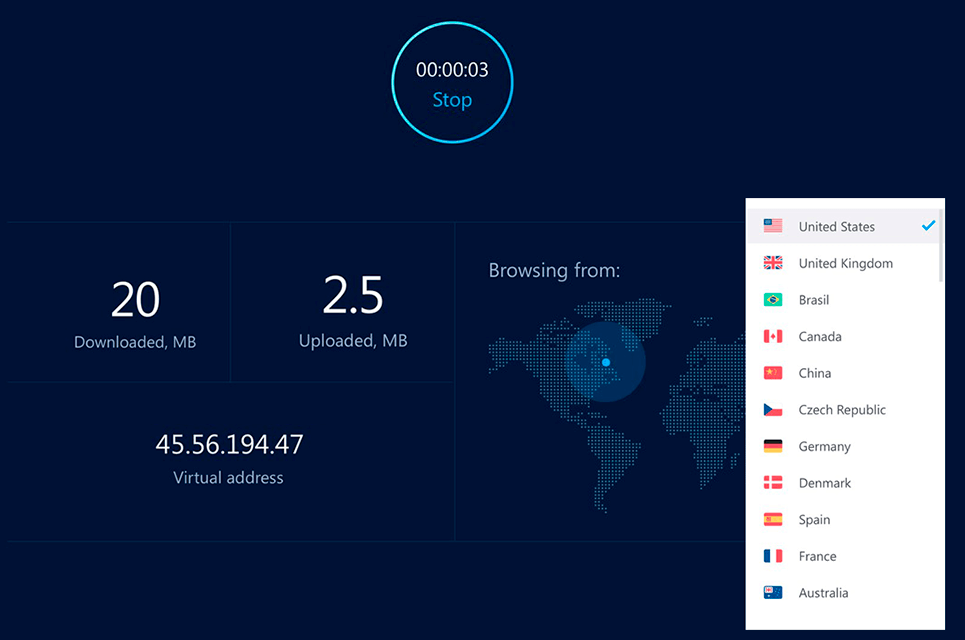Screen dimensions: 965x640
Task: Select the China flag icon
Action: click(x=773, y=372)
